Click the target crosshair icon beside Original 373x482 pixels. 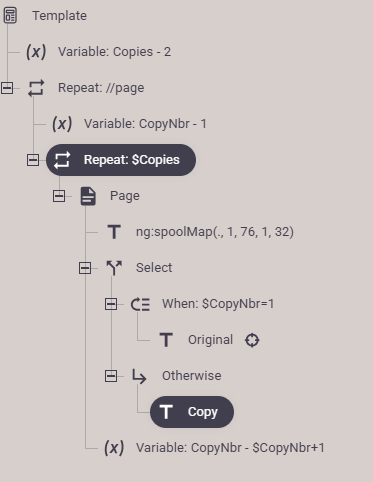coord(252,340)
